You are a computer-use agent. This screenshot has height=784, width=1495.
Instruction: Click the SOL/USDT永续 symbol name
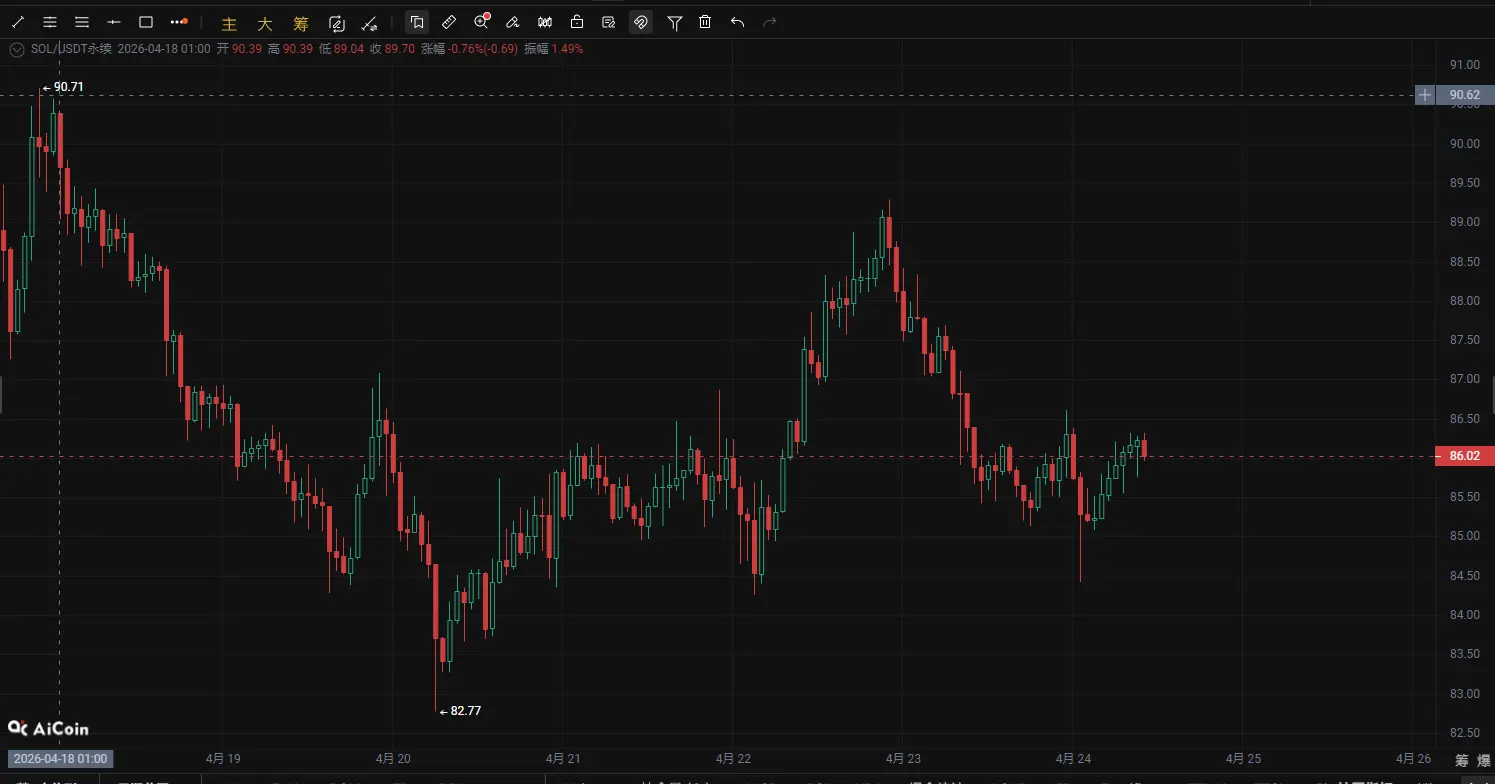click(x=72, y=48)
